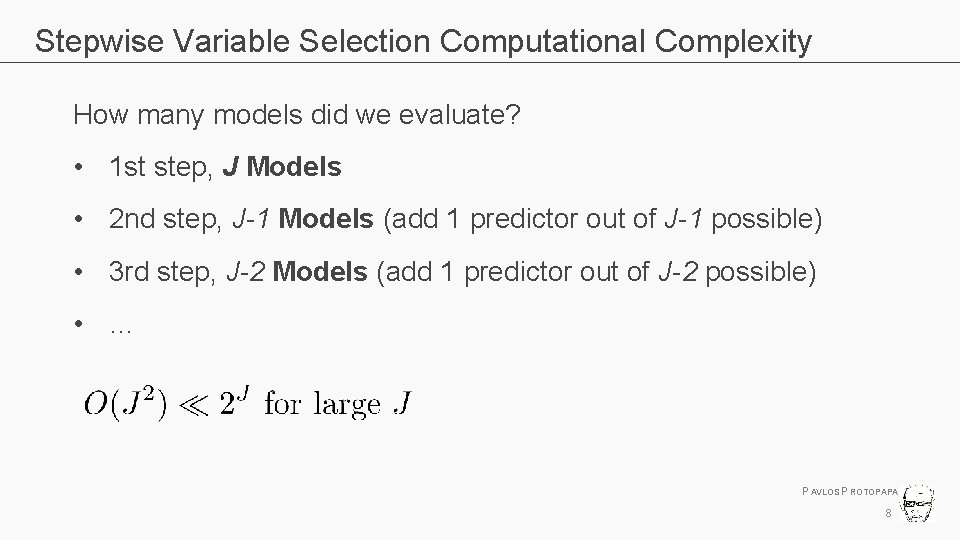Select the 'for large J' formula text
The width and height of the screenshot is (960, 540).
point(337,403)
